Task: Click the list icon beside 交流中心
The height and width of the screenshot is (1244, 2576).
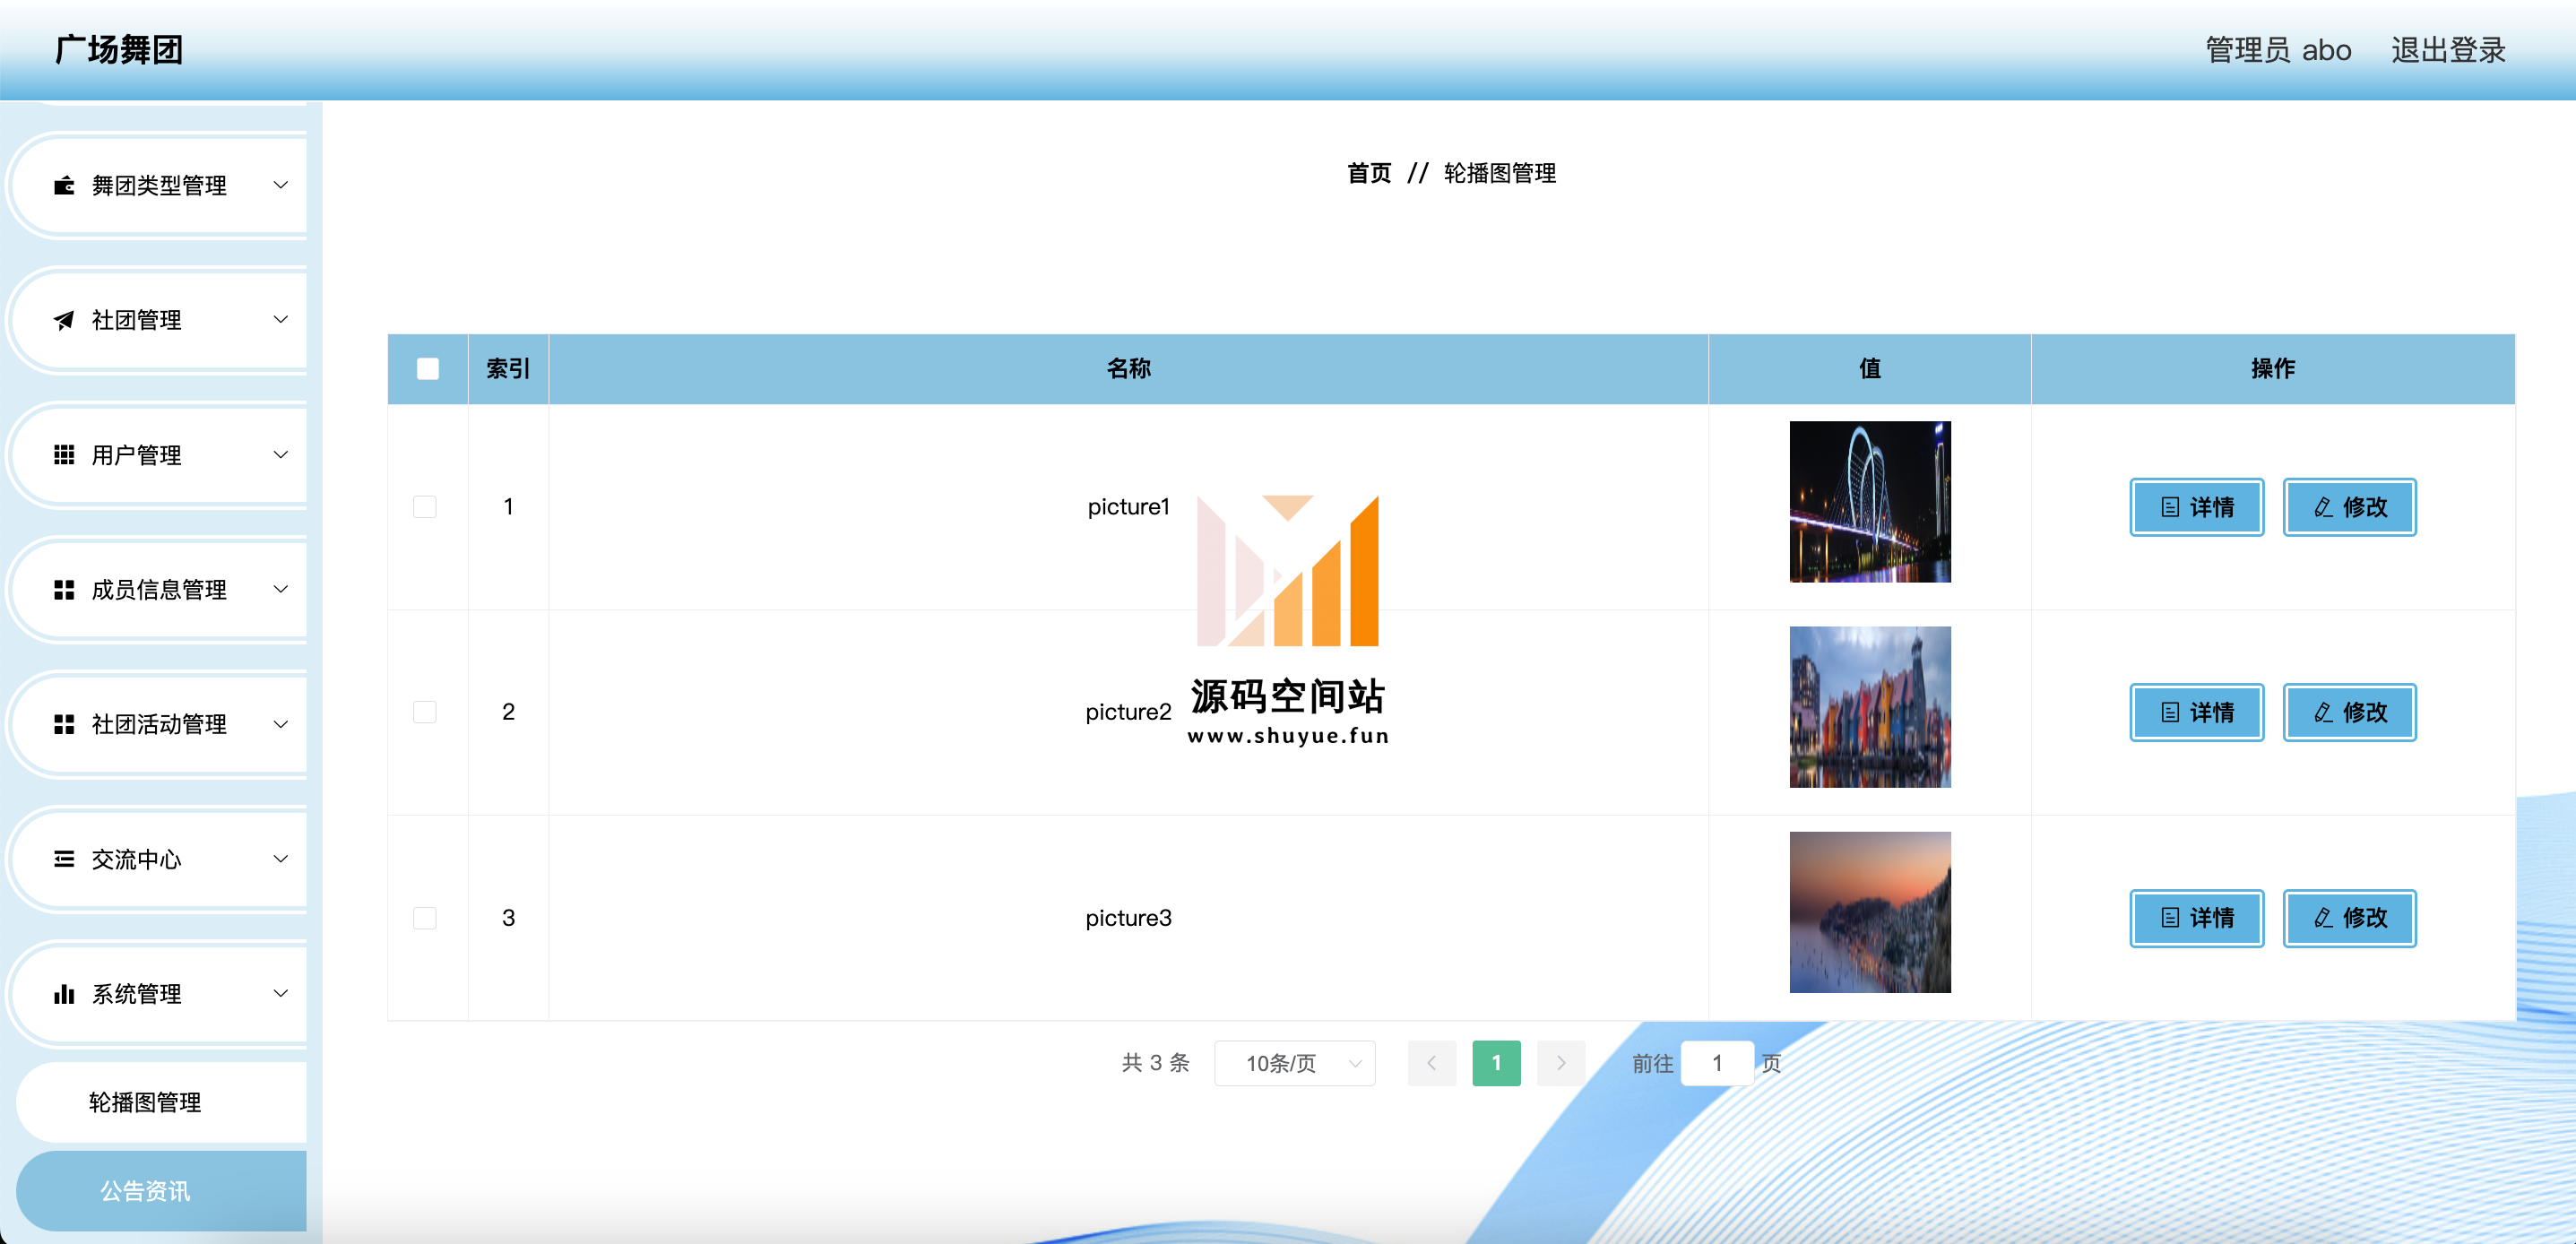Action: (x=64, y=859)
